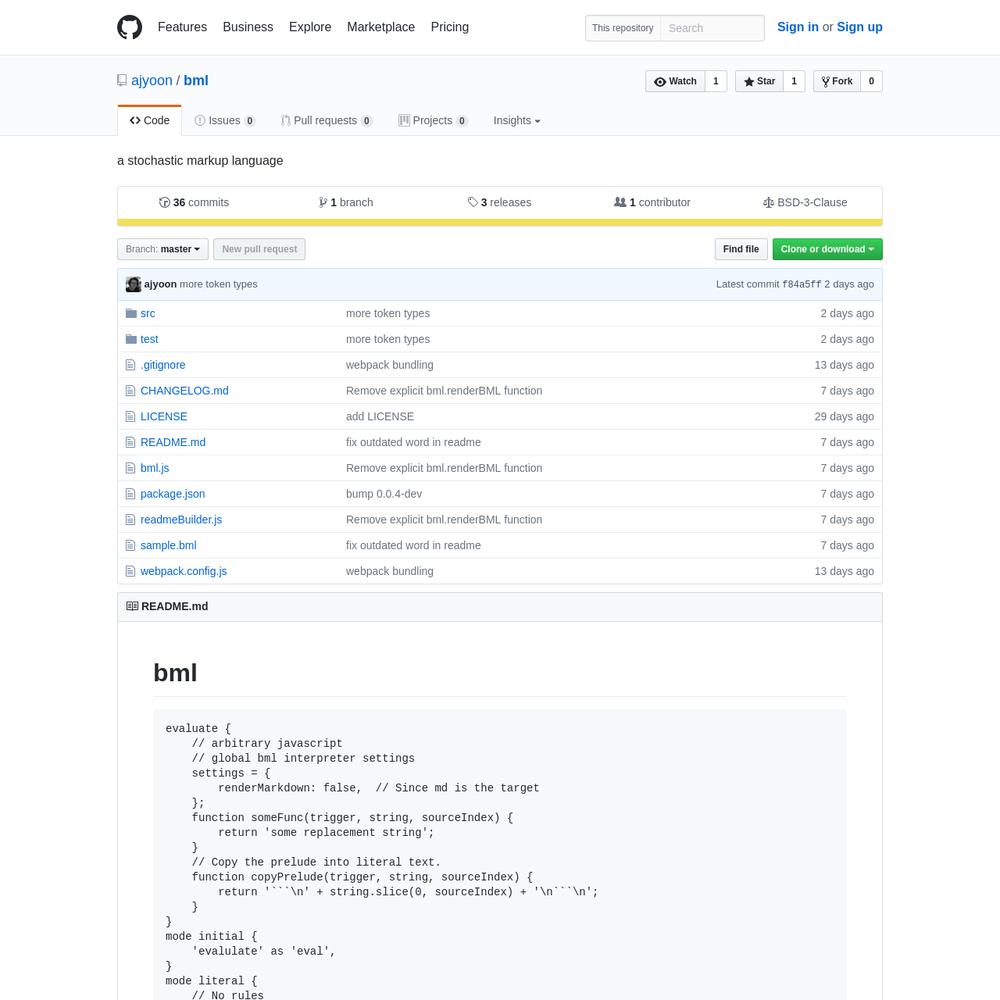Open Explore in top navigation
This screenshot has width=1000, height=1000.
coord(310,27)
